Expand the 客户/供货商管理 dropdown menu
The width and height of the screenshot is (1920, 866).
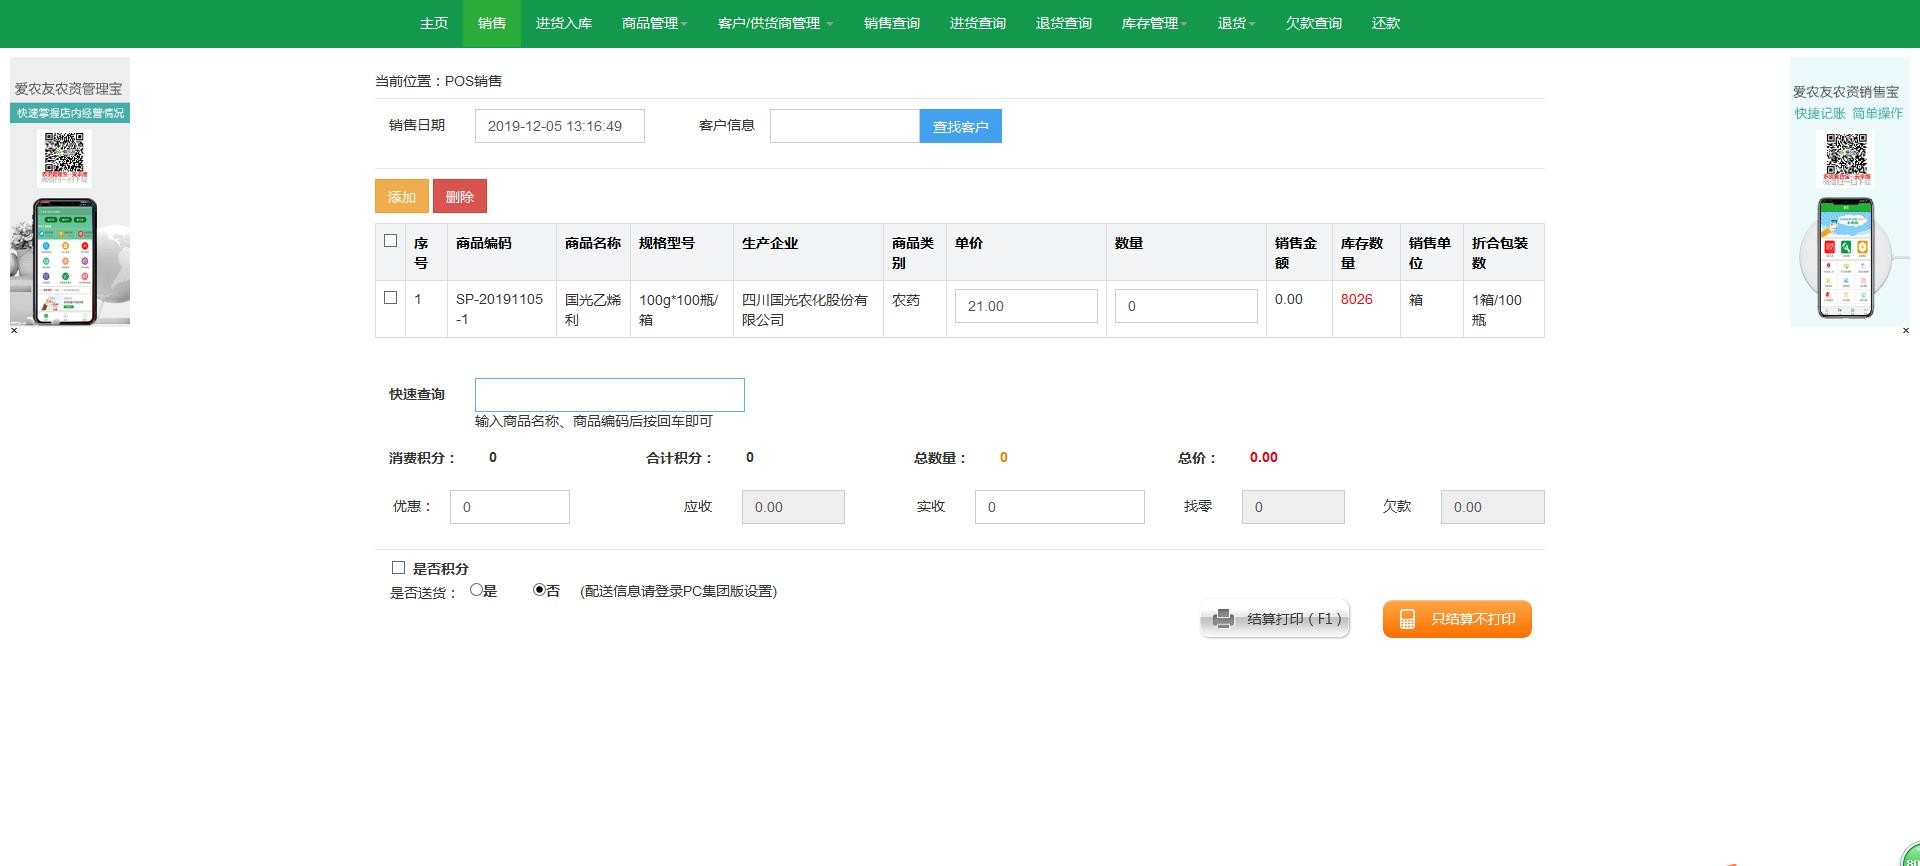click(775, 23)
